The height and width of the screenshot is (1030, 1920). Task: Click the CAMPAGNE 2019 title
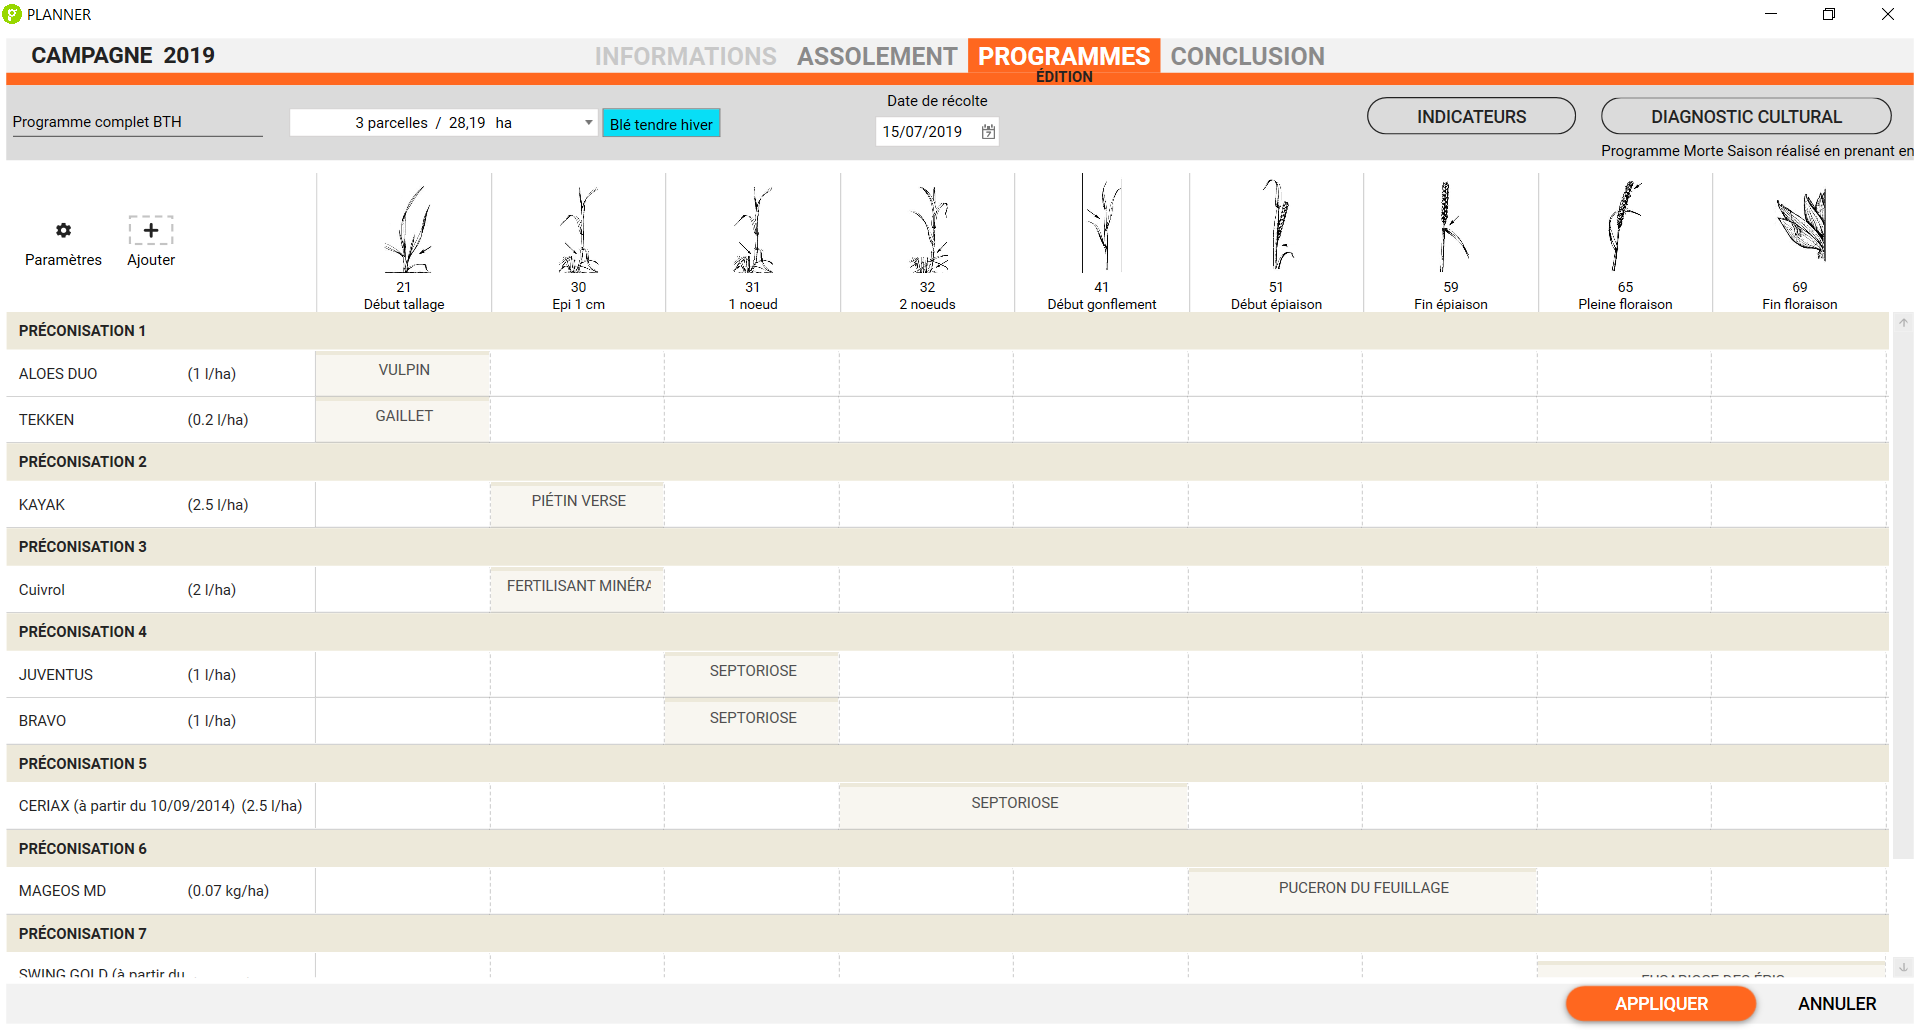(x=123, y=55)
